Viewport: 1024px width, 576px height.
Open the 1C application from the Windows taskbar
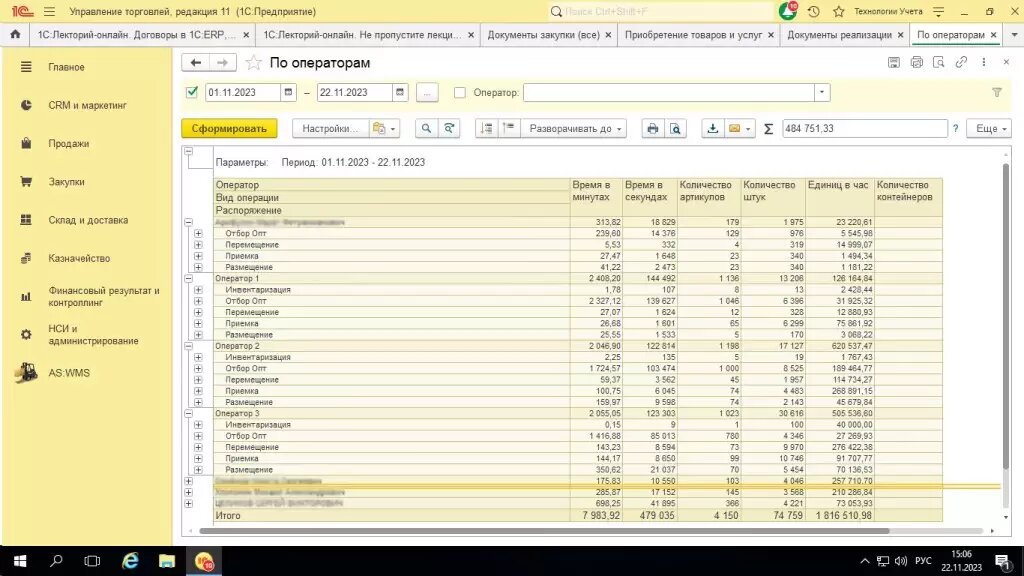[x=204, y=561]
